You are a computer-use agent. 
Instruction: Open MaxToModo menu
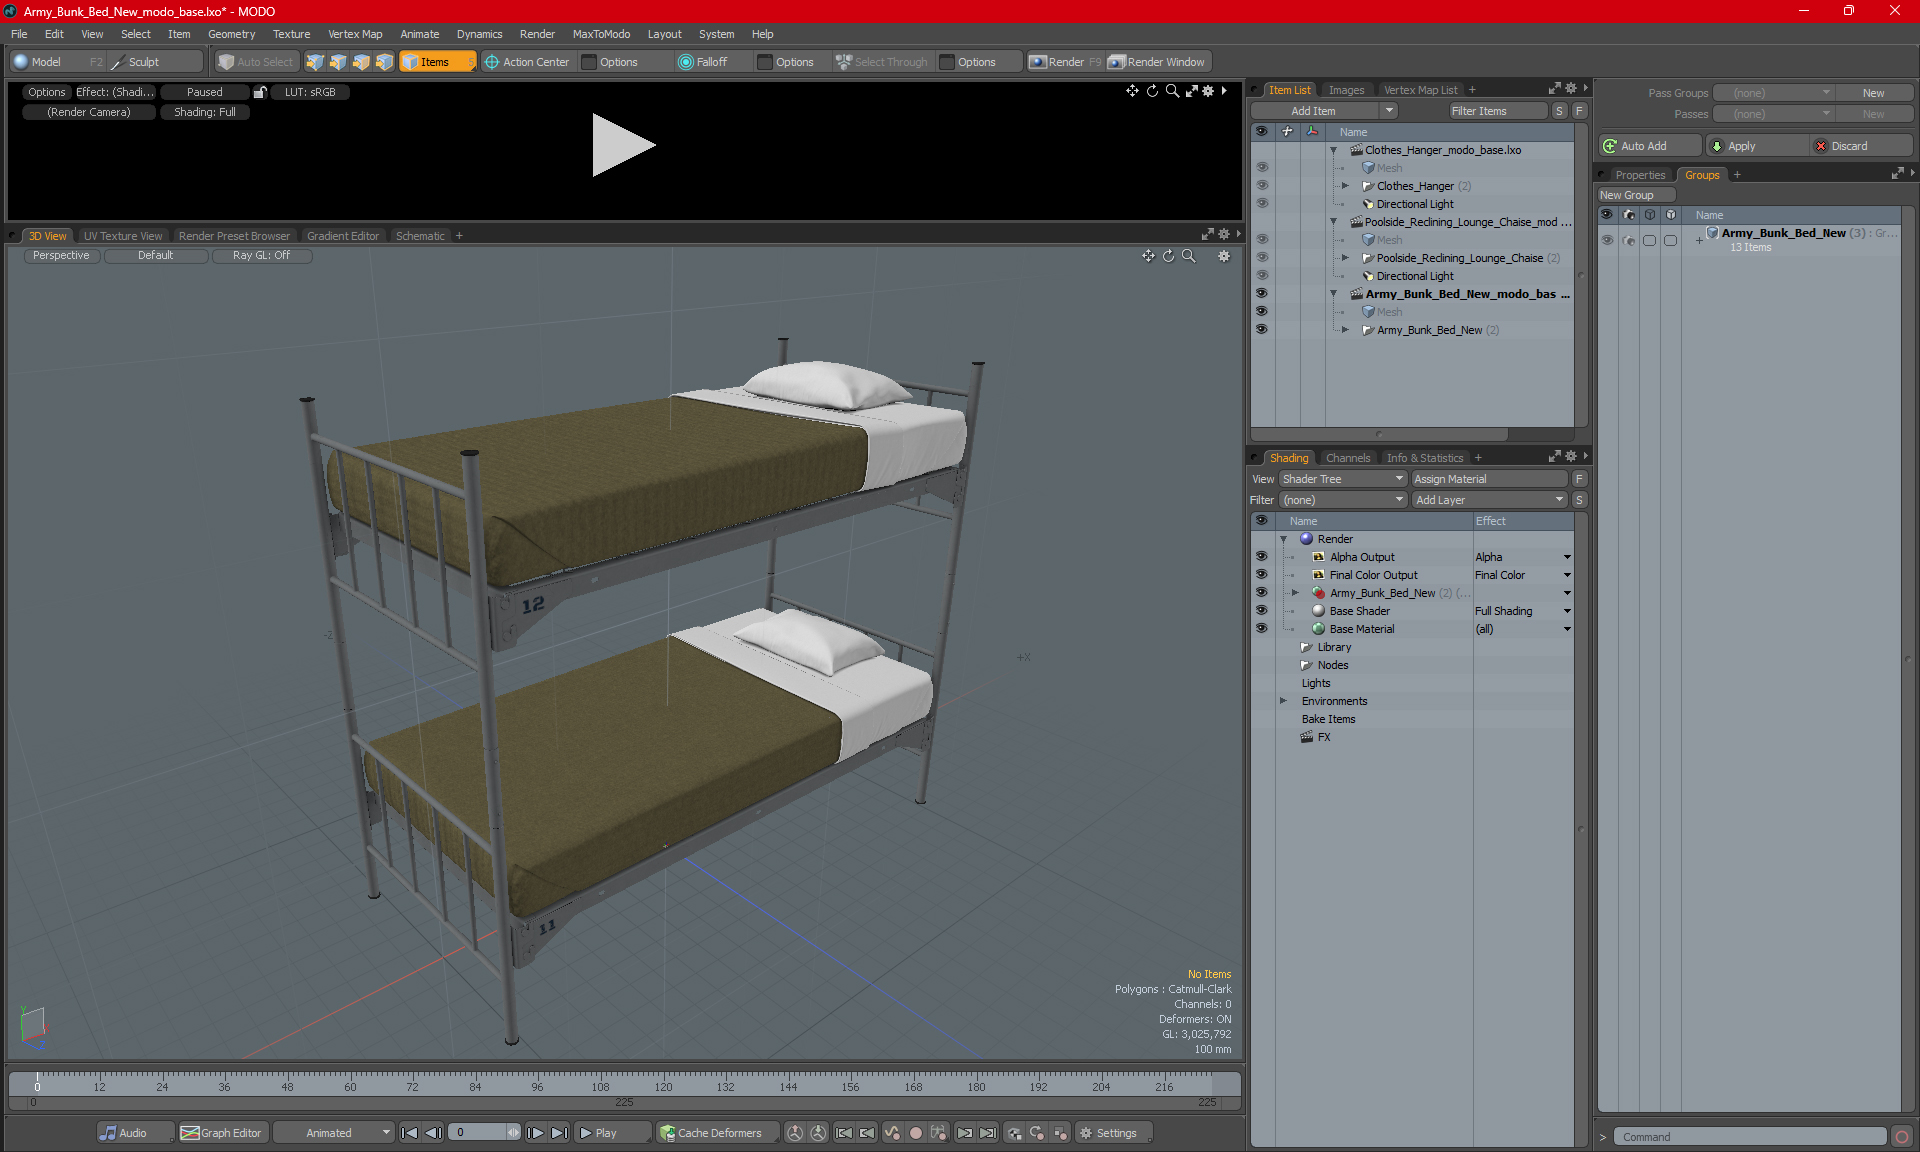601,34
